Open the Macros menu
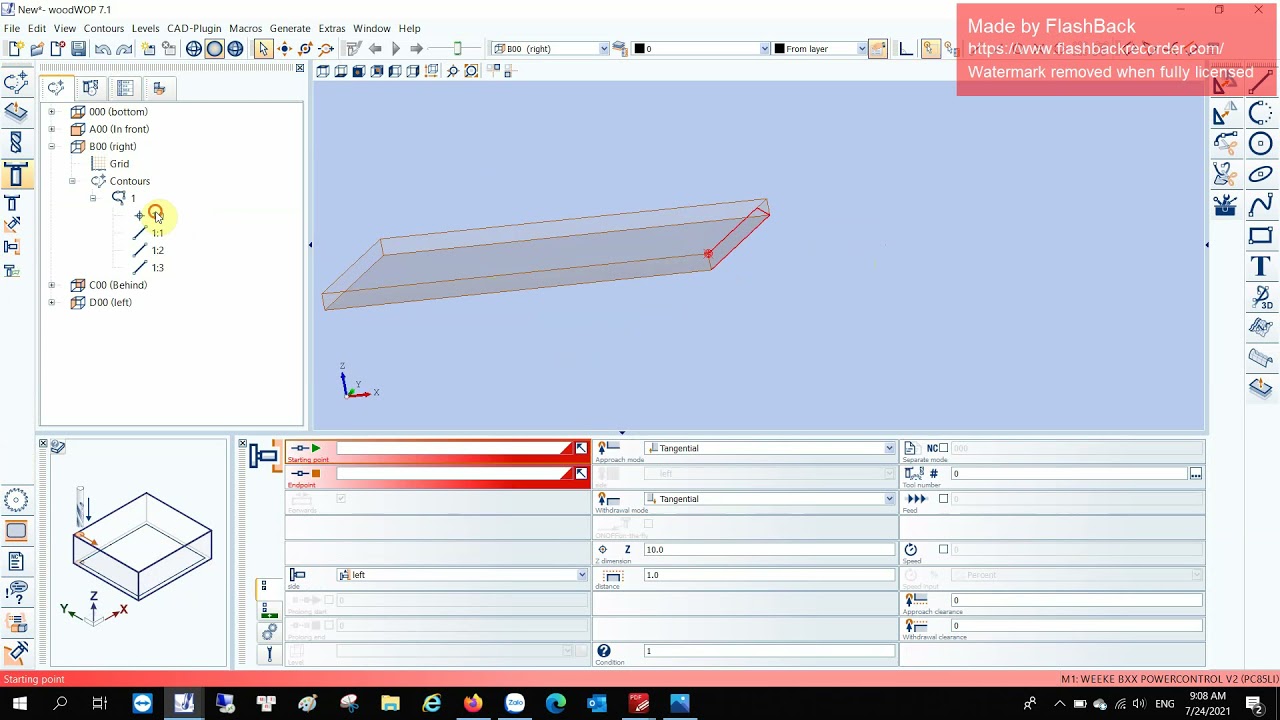The width and height of the screenshot is (1280, 720). point(245,28)
